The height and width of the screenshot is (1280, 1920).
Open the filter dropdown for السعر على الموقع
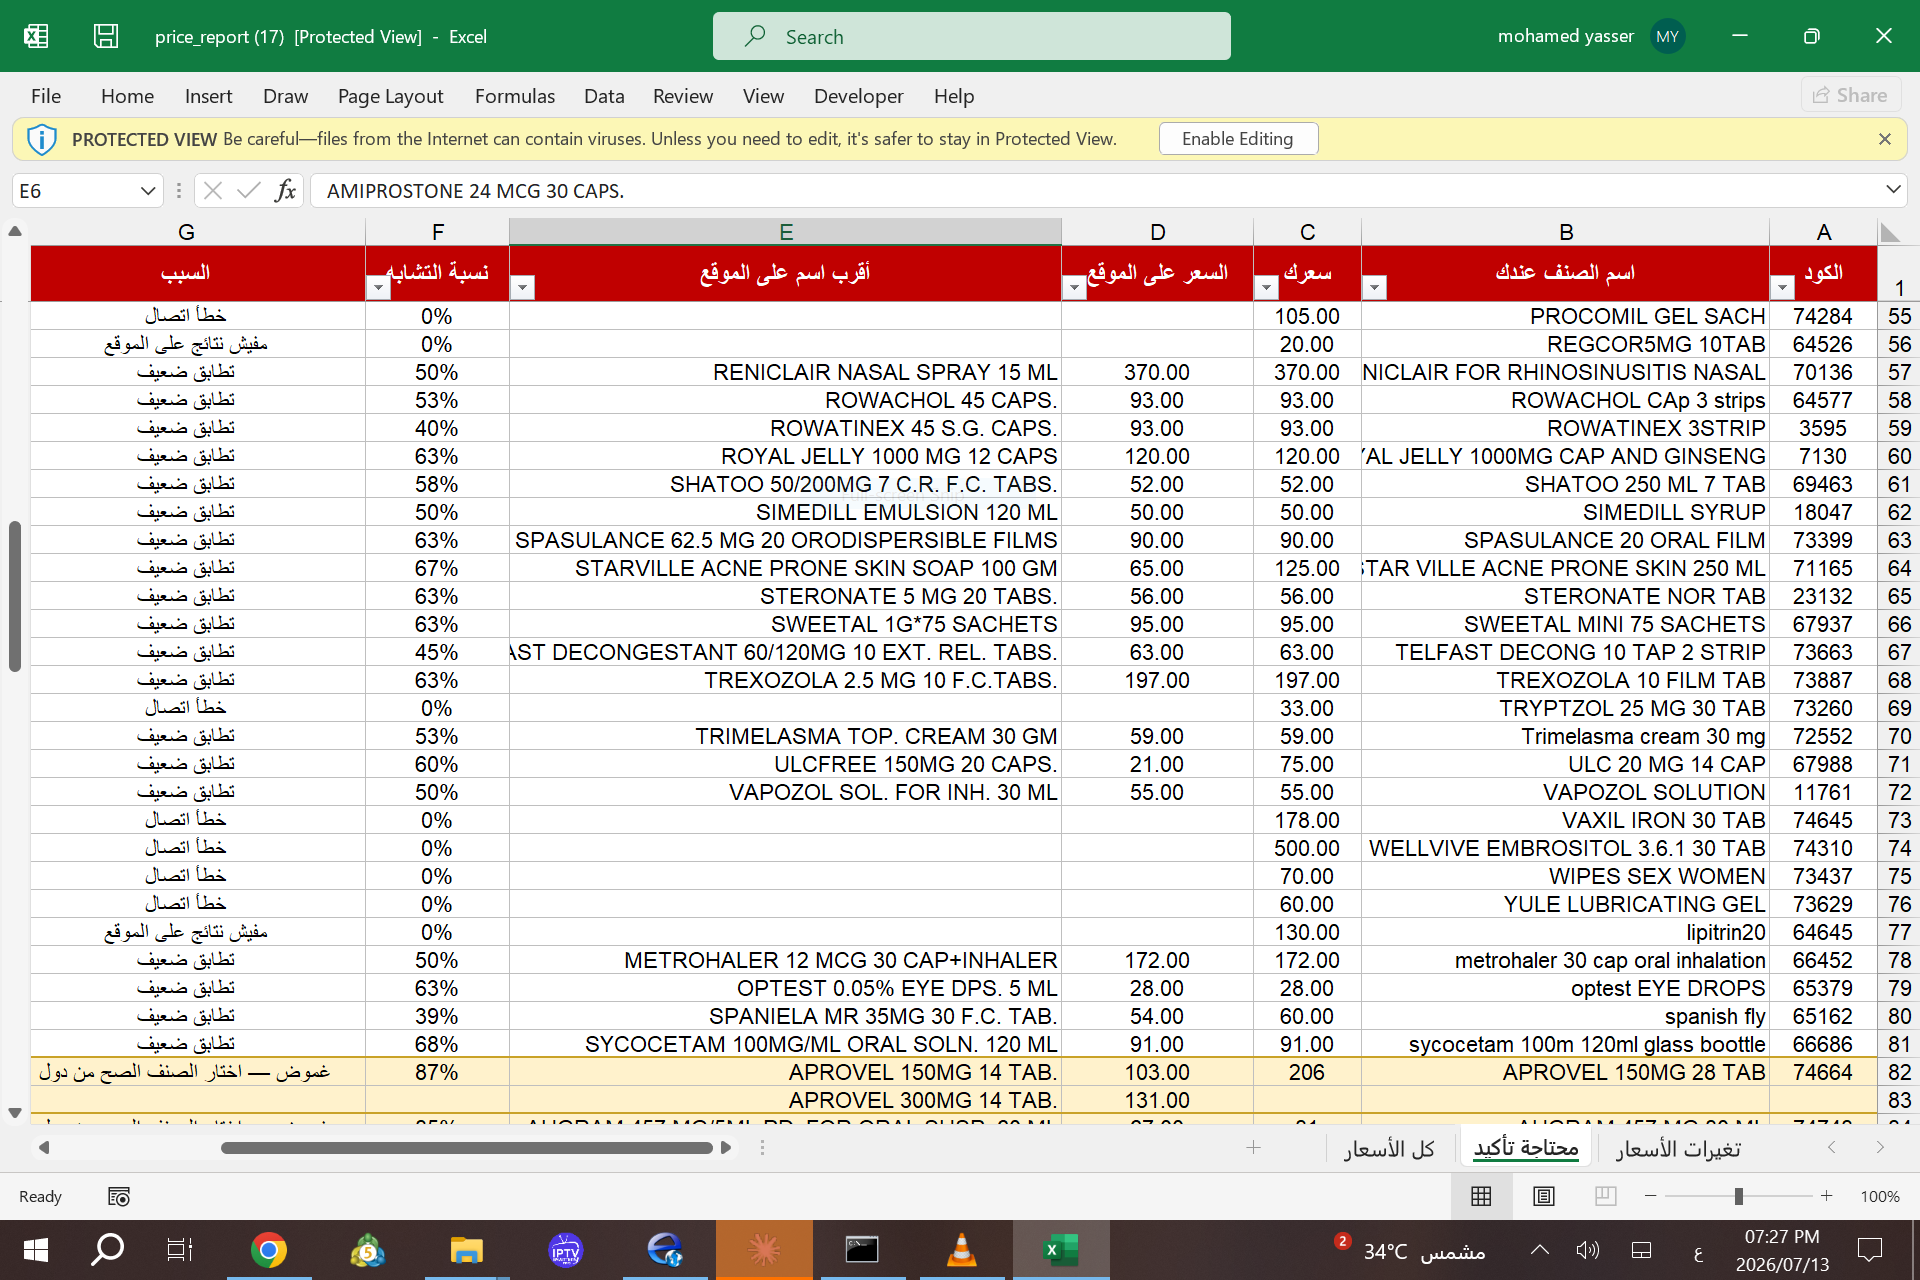[1074, 288]
